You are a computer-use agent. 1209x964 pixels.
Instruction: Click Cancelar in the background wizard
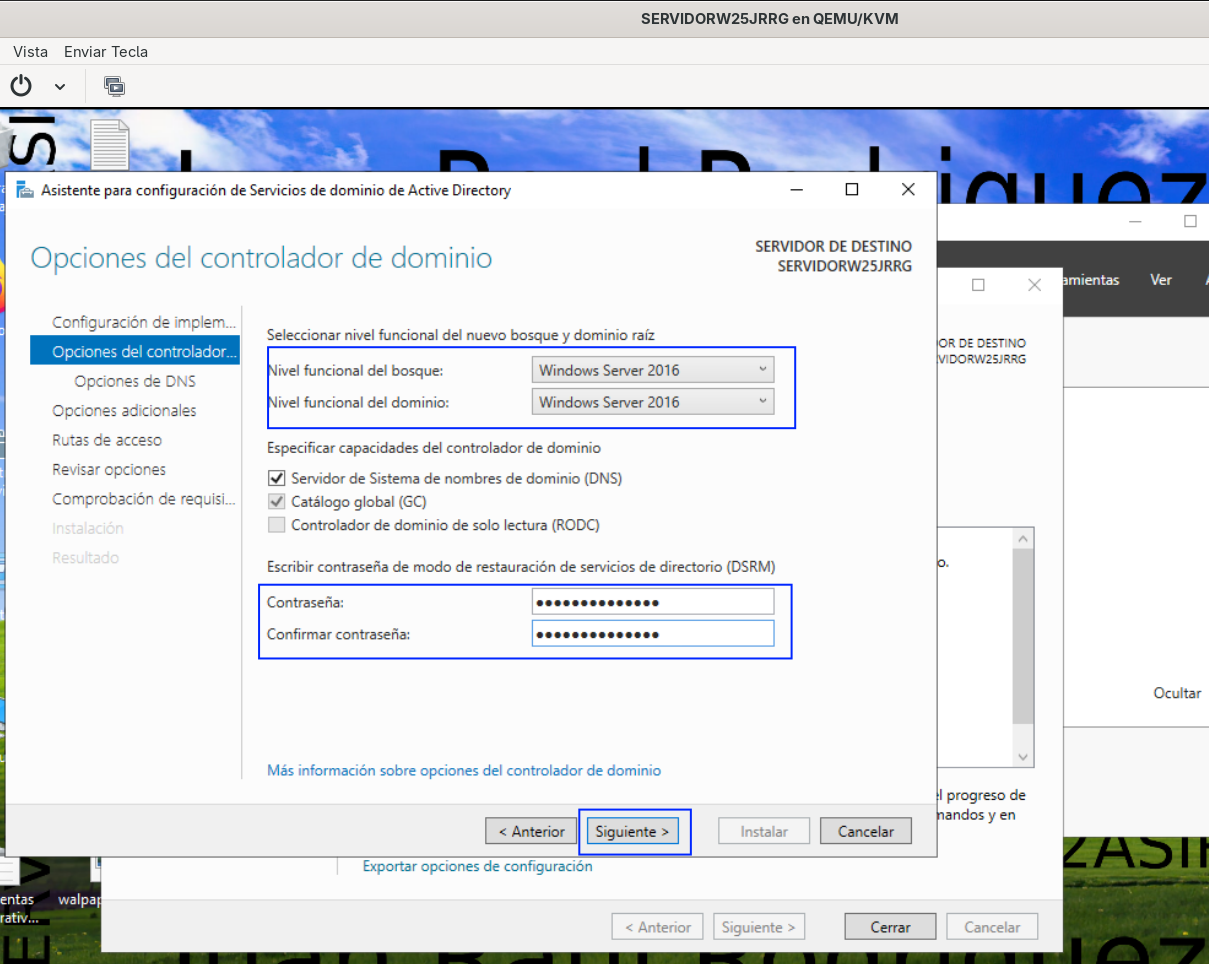(x=992, y=927)
